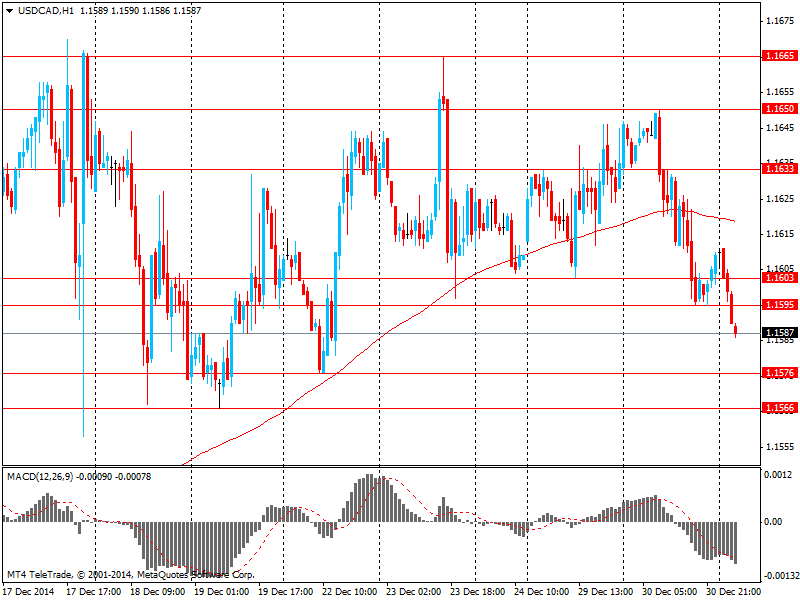
Task: Click the current price 1.1587 black label
Action: (780, 333)
